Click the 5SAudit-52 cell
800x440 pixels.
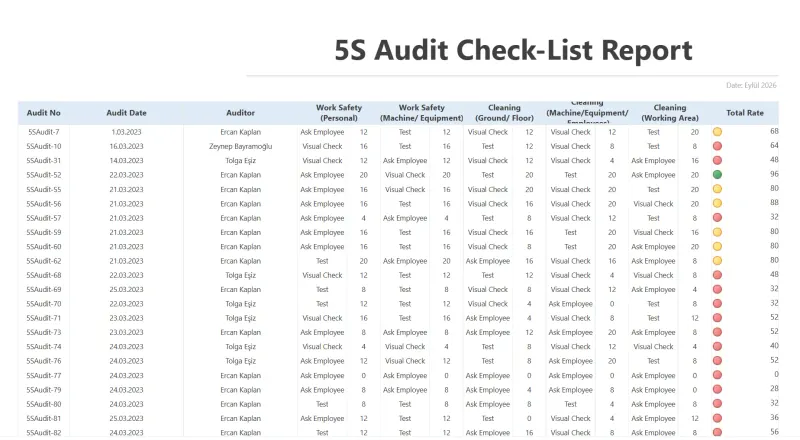(x=43, y=175)
